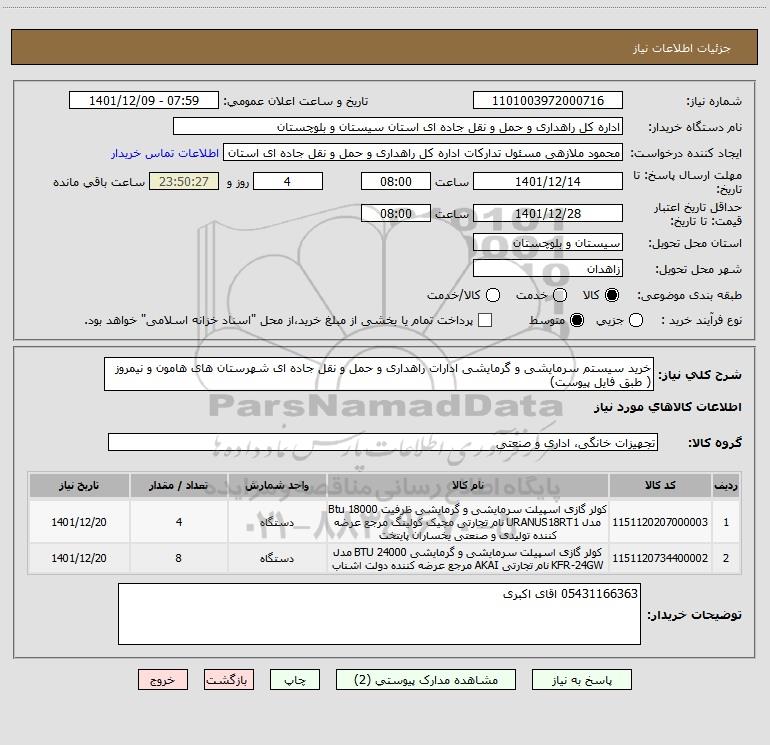Select the کالا/خدمت radio button
The image size is (770, 745).
[493, 295]
